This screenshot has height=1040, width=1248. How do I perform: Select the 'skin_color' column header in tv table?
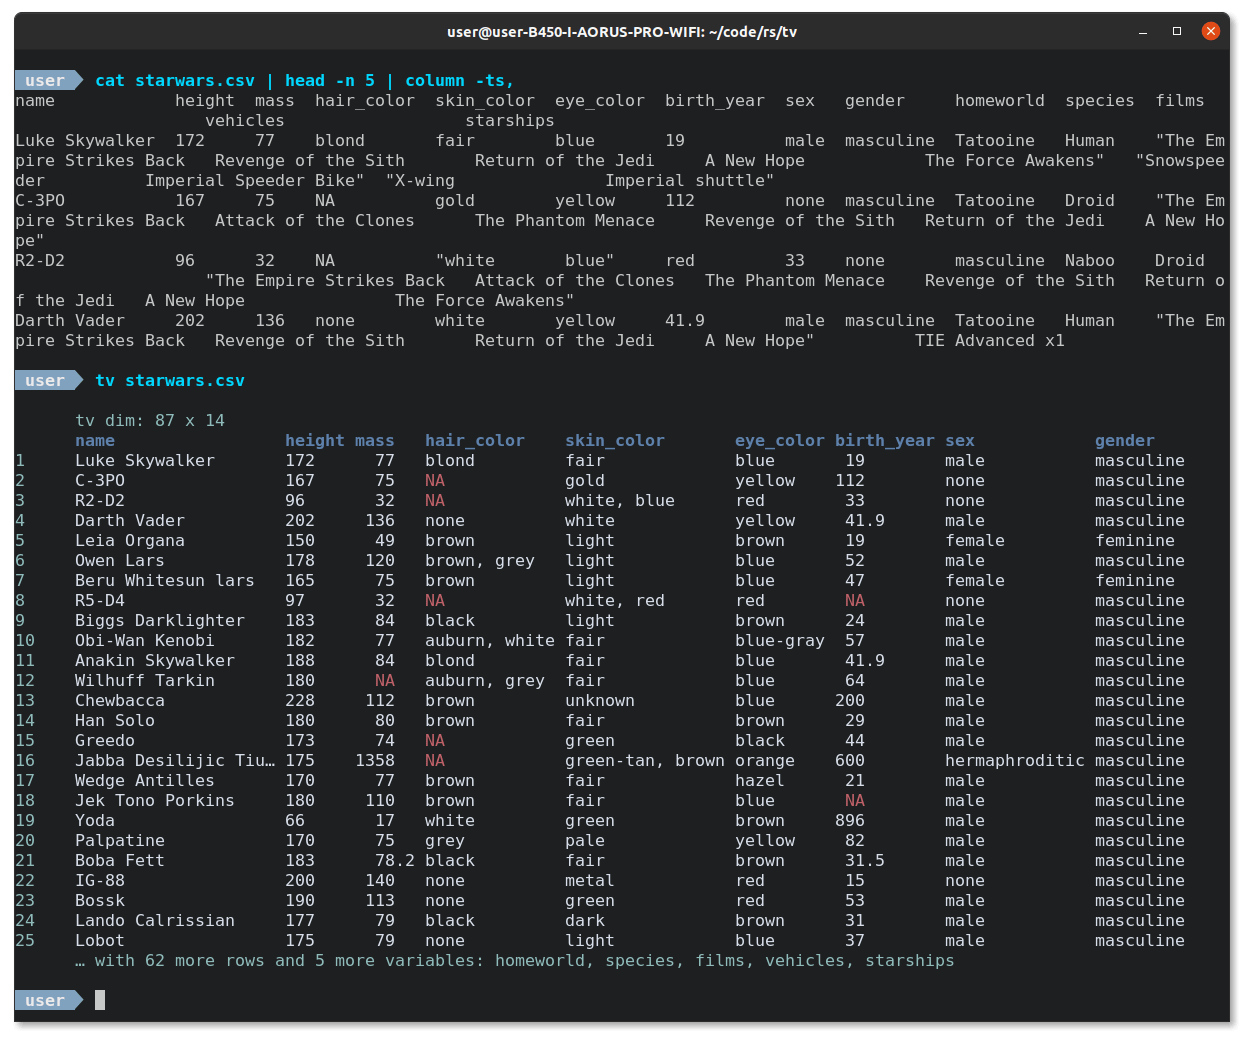(615, 441)
